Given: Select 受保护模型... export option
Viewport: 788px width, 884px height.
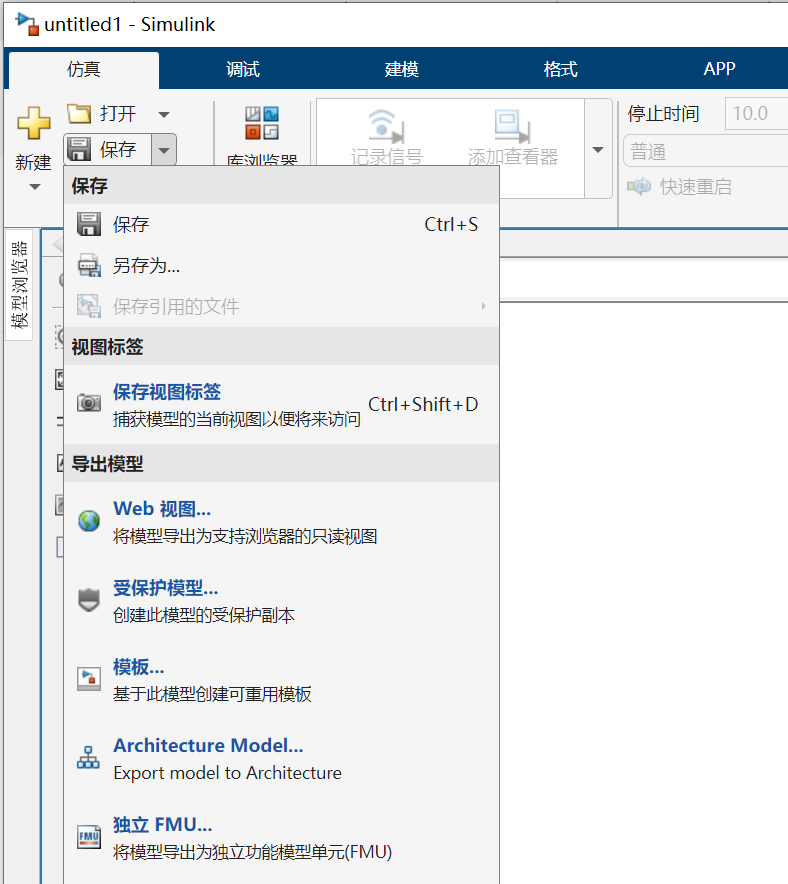Looking at the screenshot, I should point(281,601).
